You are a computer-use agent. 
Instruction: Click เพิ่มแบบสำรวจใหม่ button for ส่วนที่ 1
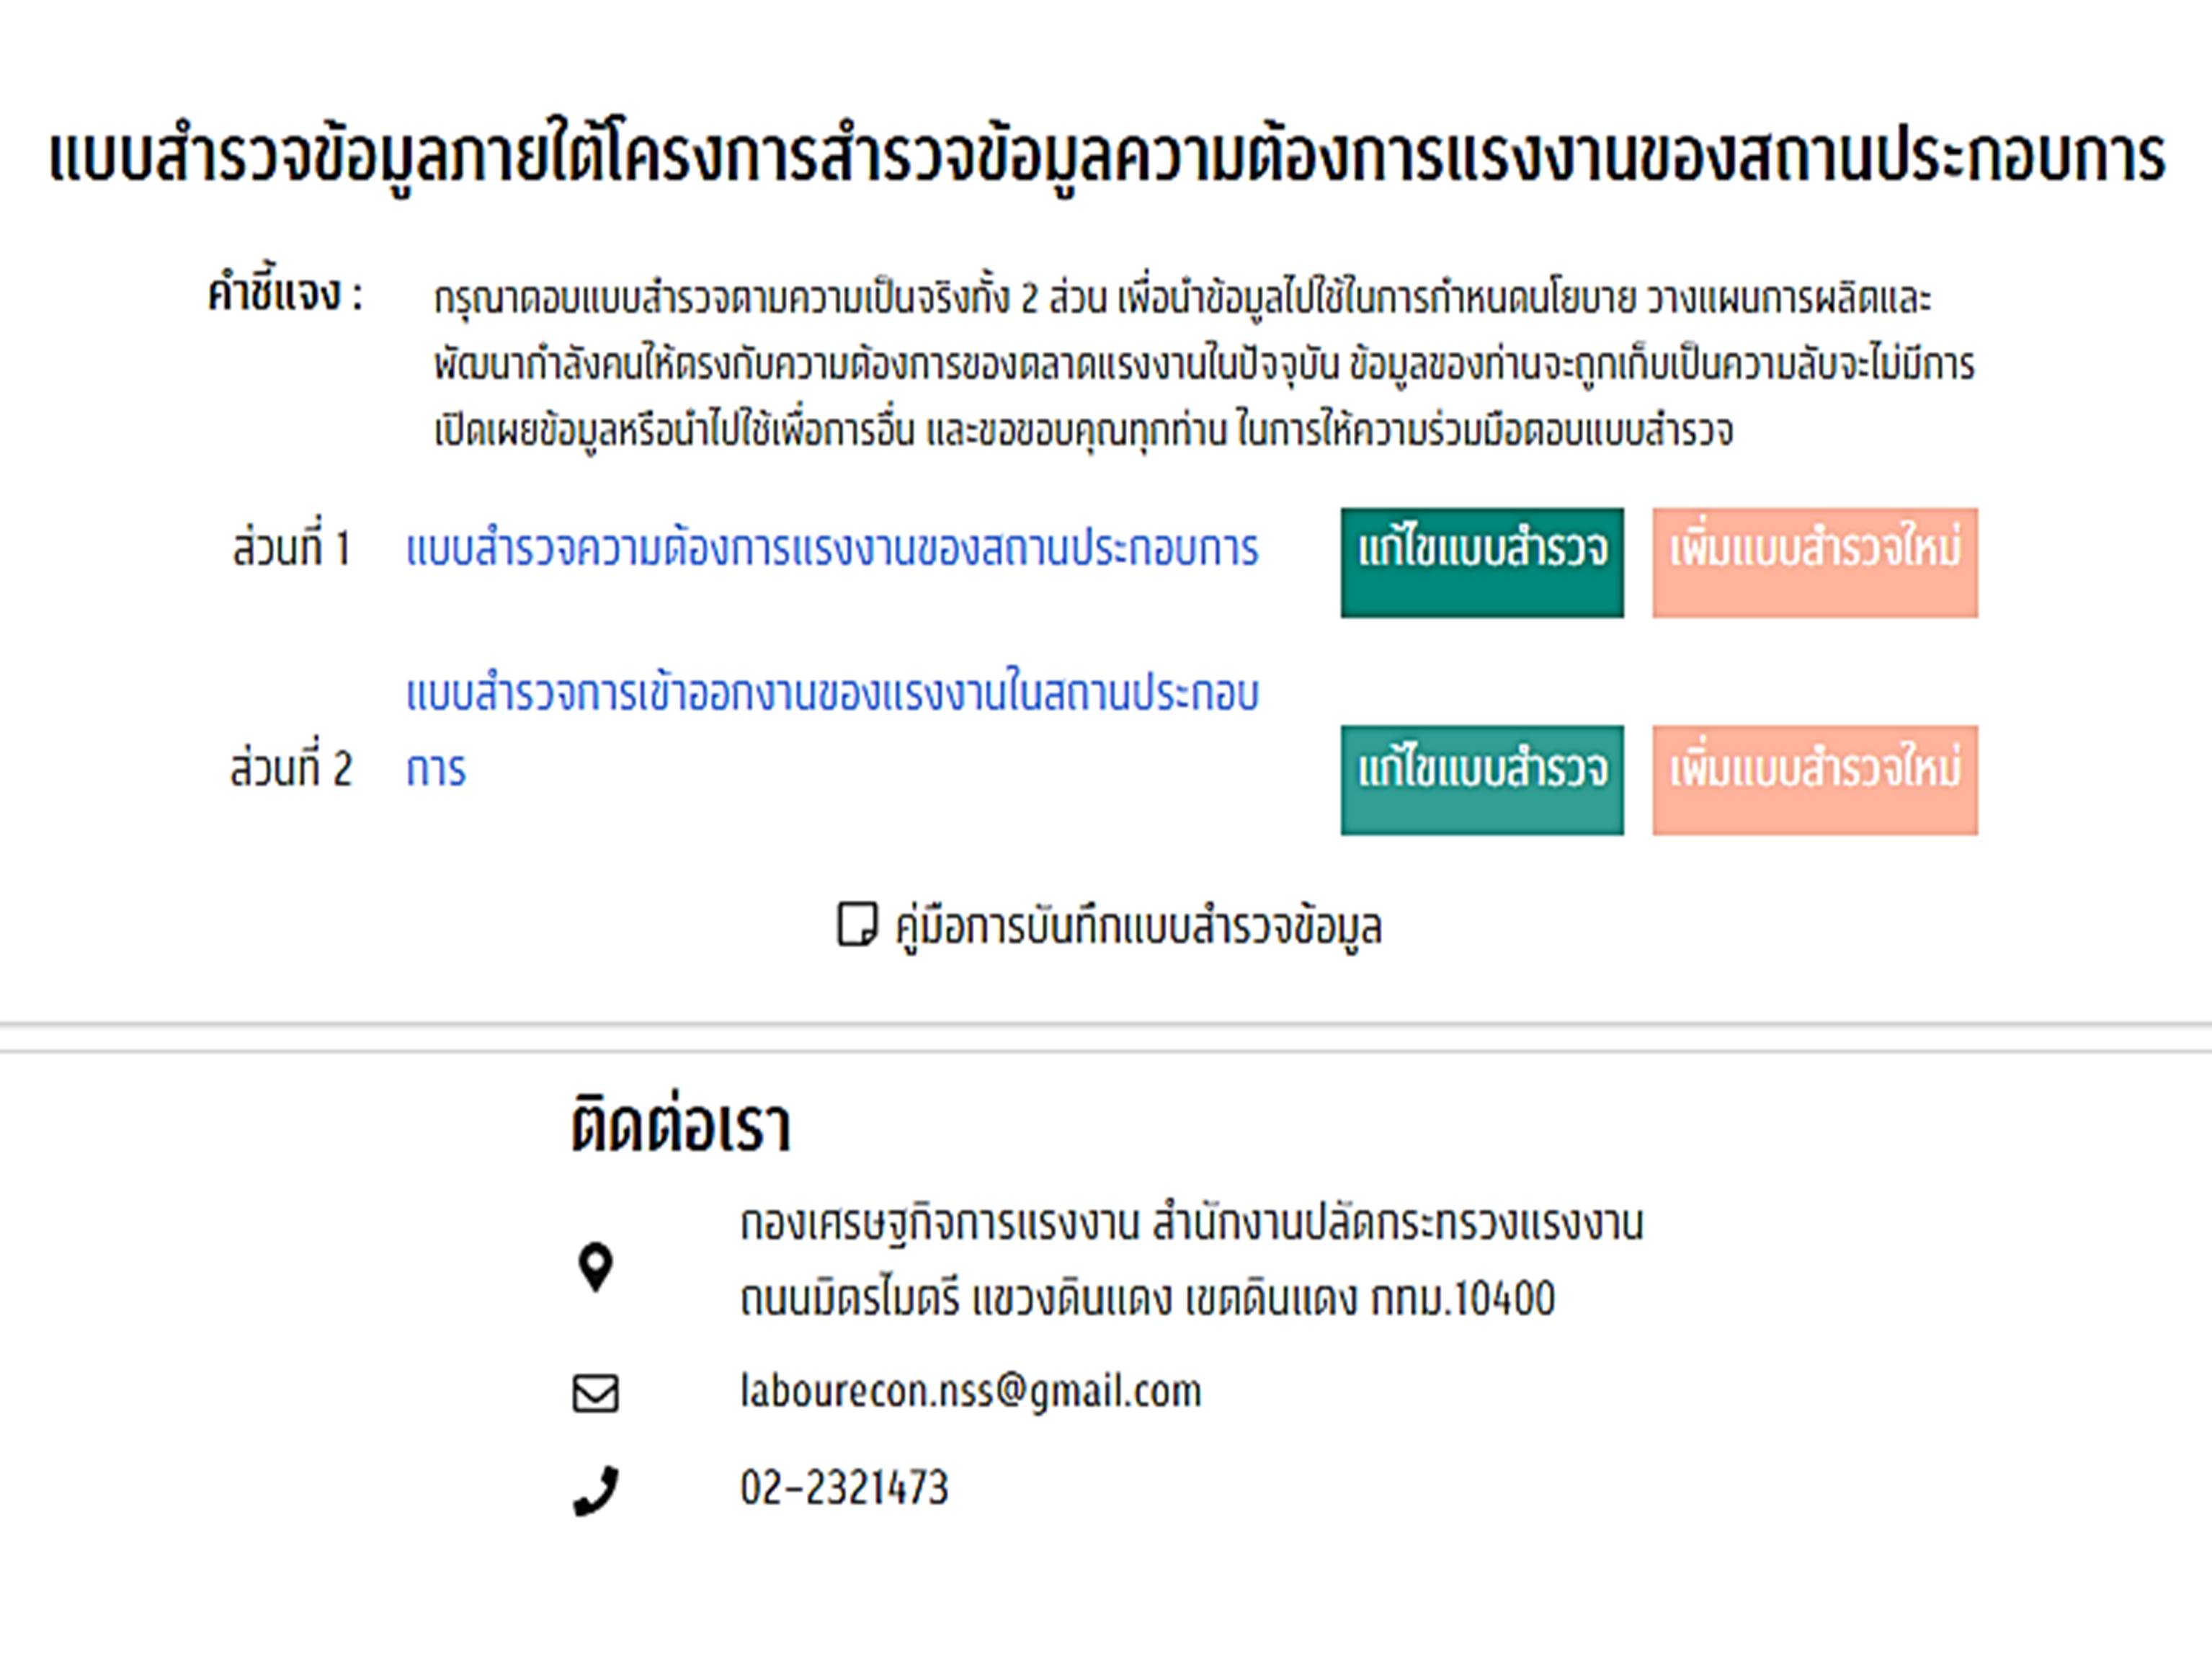pyautogui.click(x=1815, y=563)
